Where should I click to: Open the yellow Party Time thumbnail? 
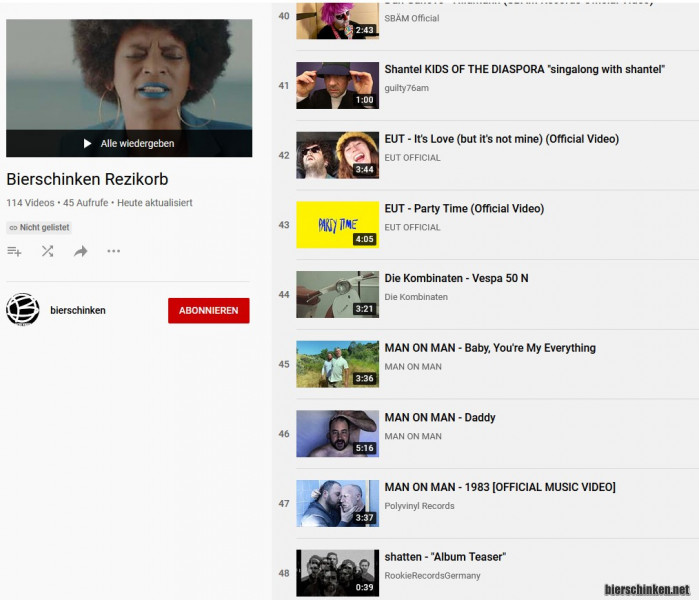tap(337, 225)
